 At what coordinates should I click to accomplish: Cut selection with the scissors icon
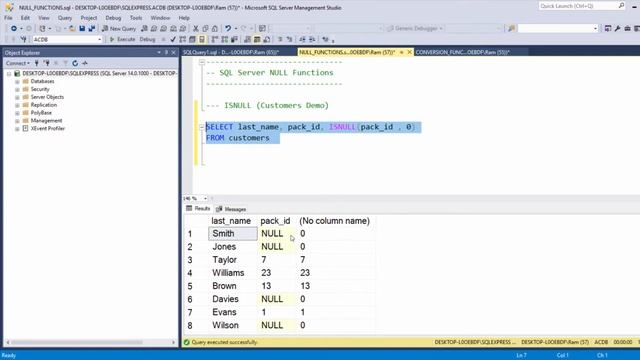[x=196, y=29]
